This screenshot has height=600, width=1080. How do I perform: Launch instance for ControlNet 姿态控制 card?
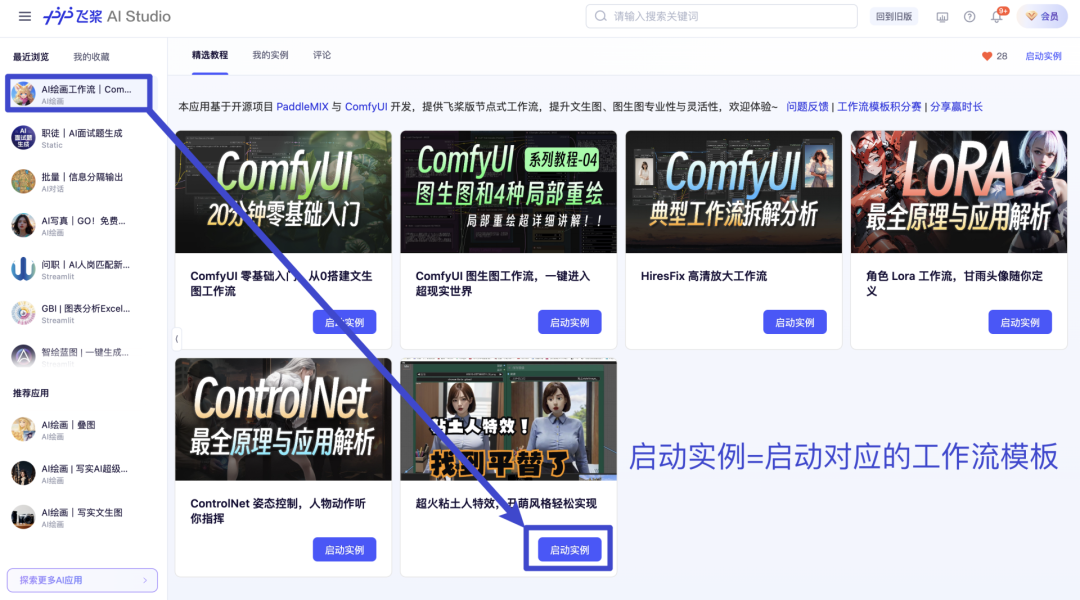click(344, 550)
